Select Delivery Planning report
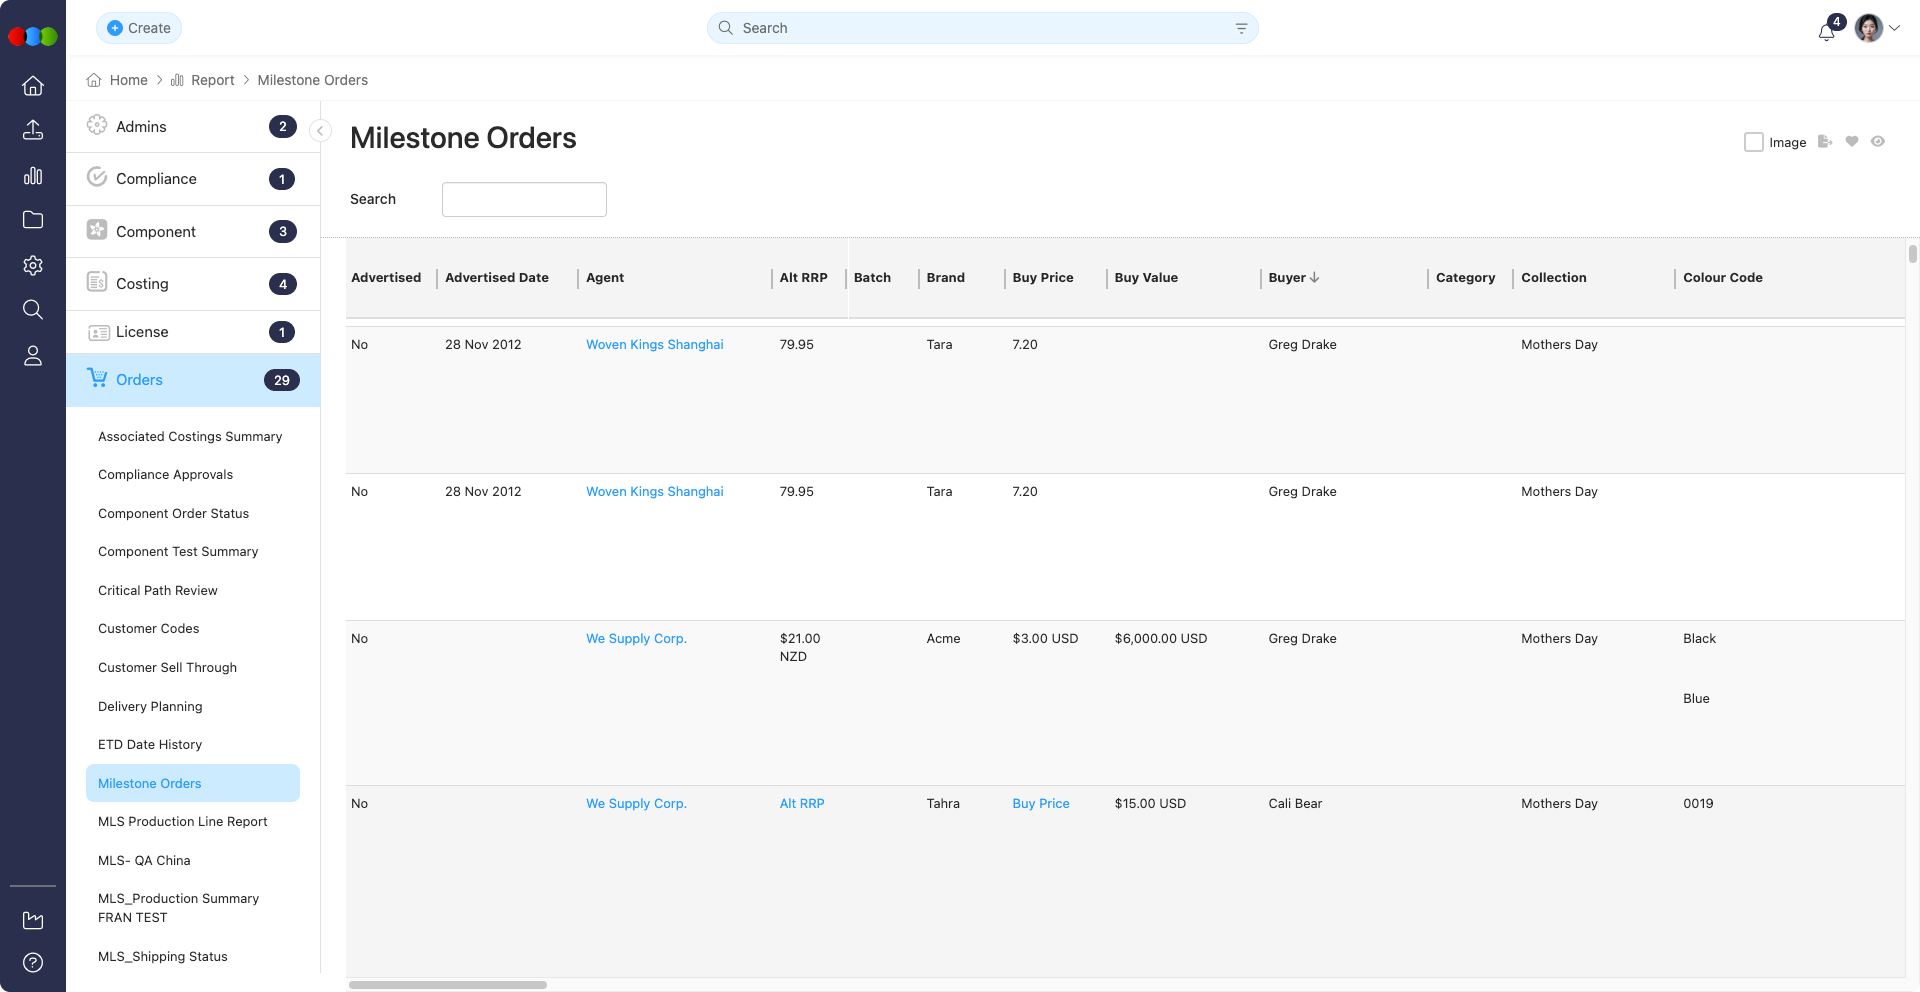The height and width of the screenshot is (992, 1920). coord(150,706)
